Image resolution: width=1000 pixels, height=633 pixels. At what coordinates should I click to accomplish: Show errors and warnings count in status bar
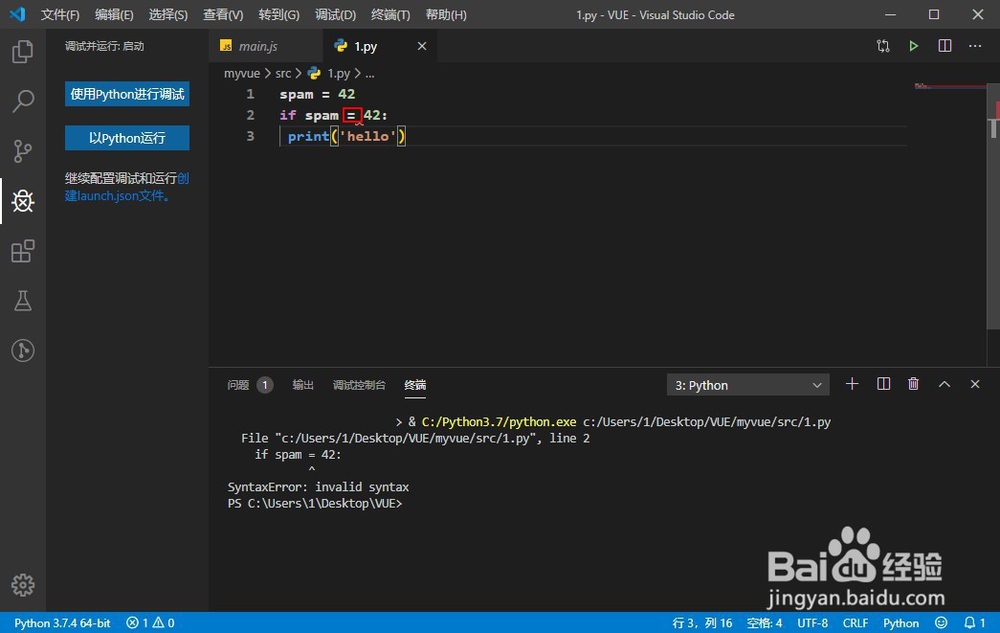coord(150,622)
